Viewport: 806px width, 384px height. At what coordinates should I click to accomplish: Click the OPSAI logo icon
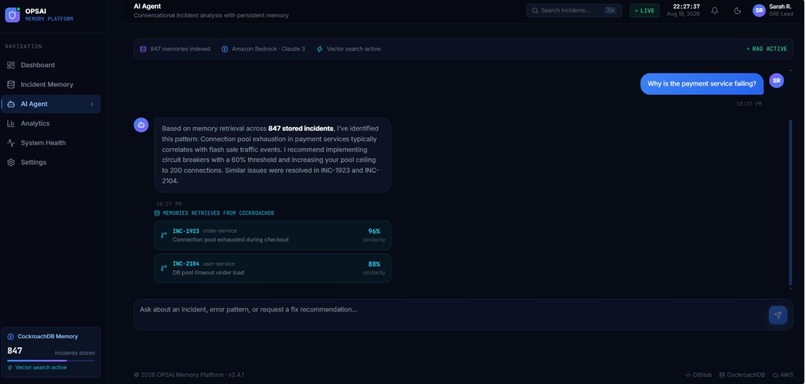[x=12, y=15]
